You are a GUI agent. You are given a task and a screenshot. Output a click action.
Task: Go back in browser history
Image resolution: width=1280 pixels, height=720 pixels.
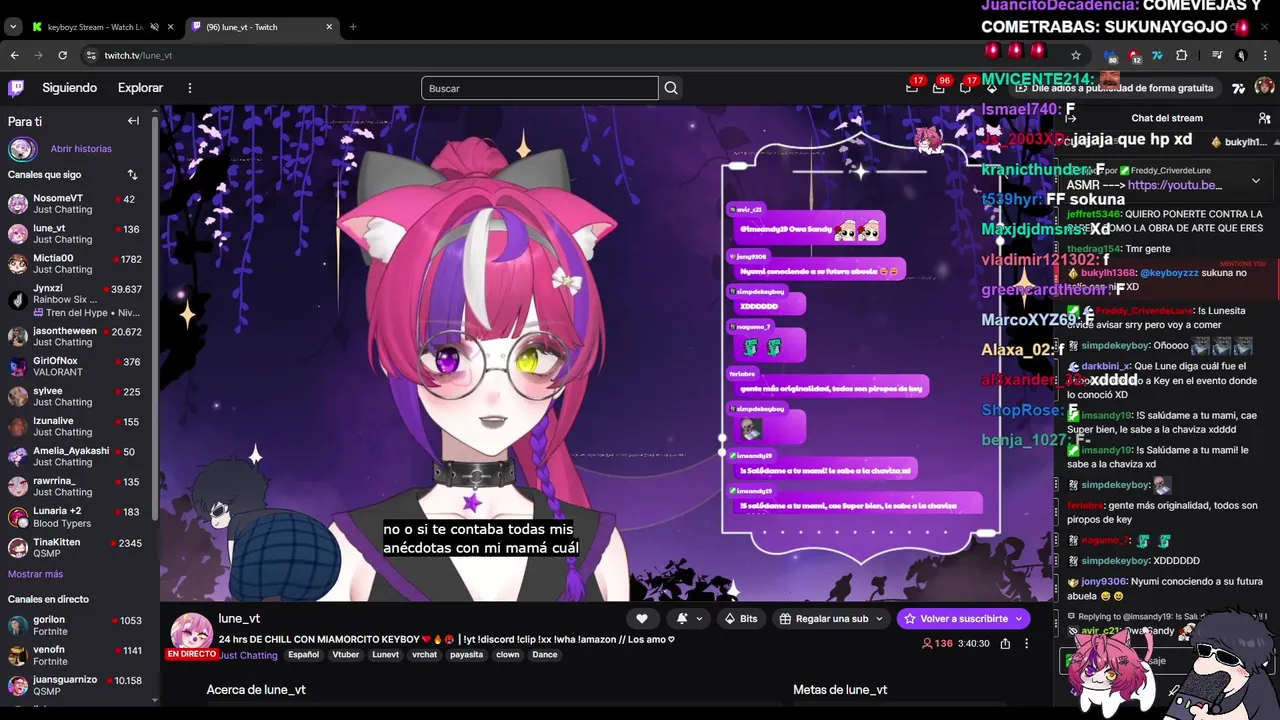click(14, 55)
